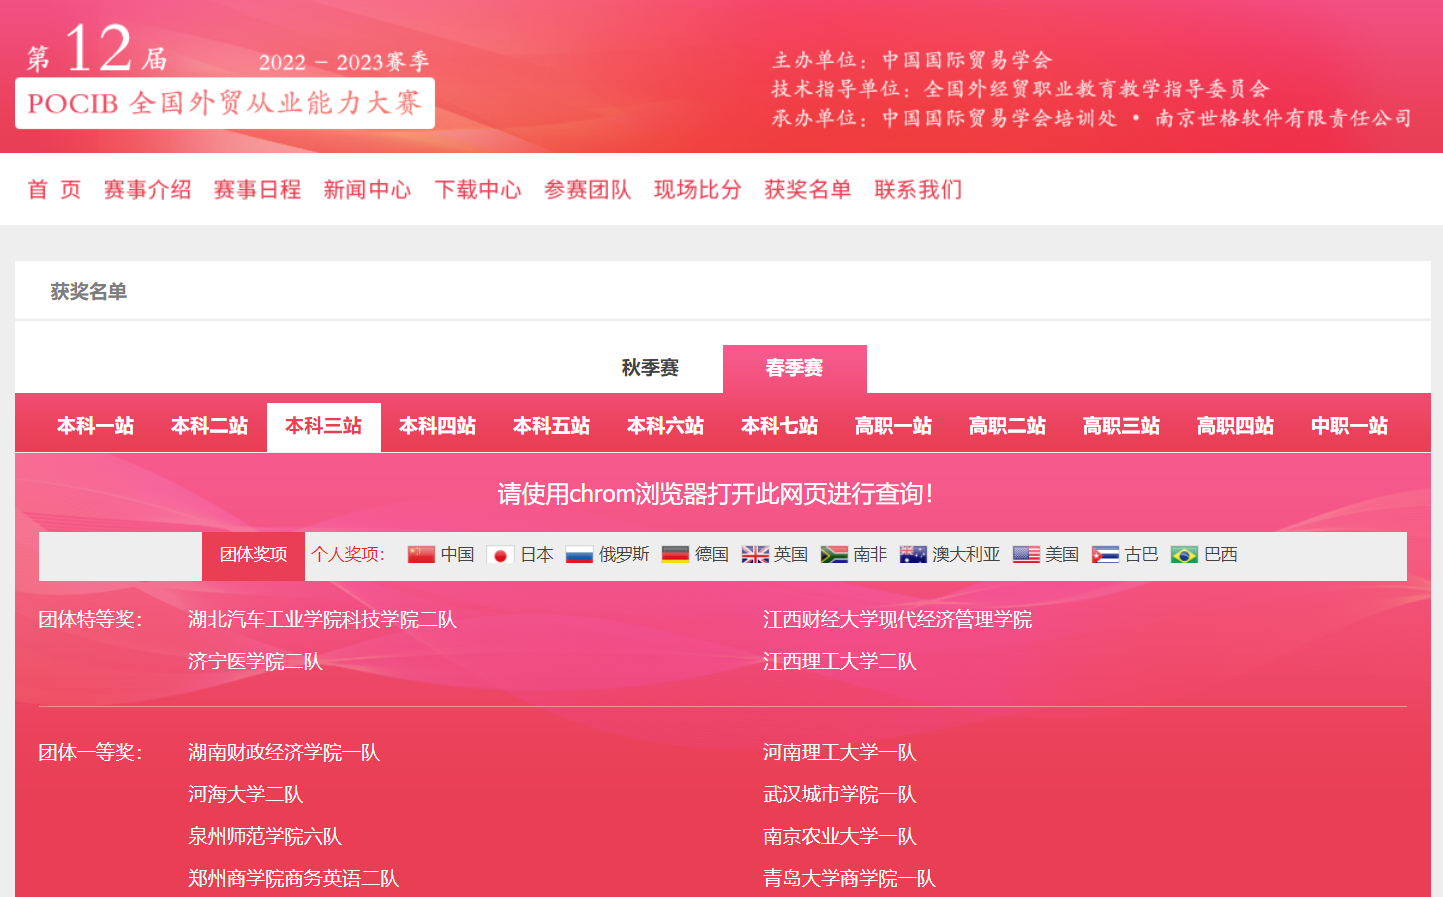This screenshot has width=1443, height=897.
Task: Open the 获奖名单 menu item
Action: coord(807,189)
